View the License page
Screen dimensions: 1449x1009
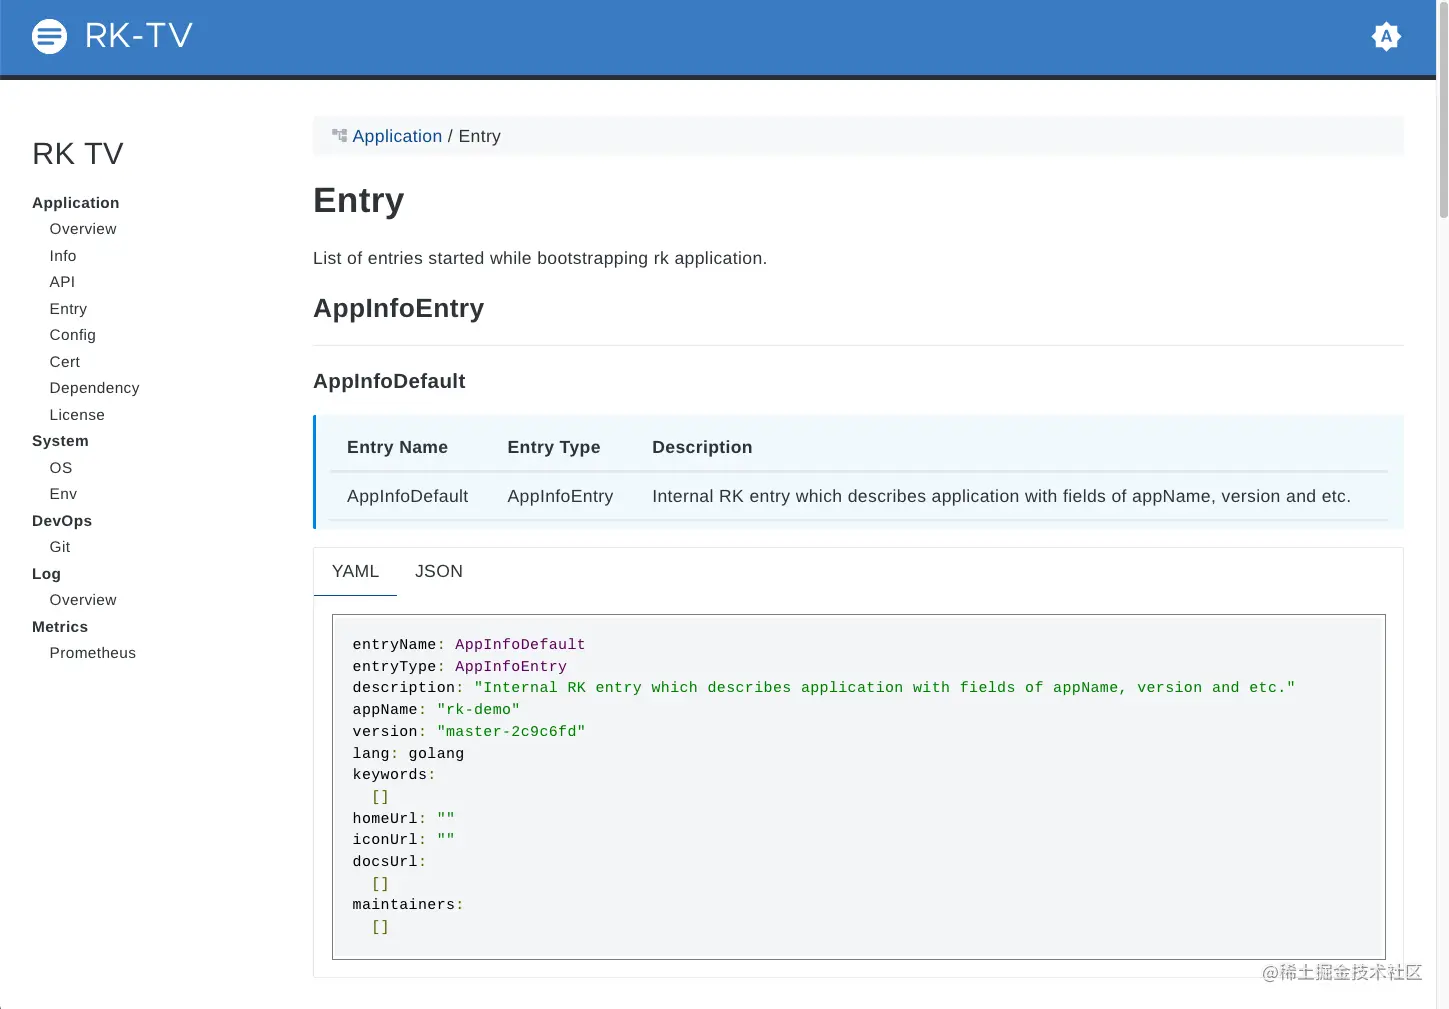point(77,415)
